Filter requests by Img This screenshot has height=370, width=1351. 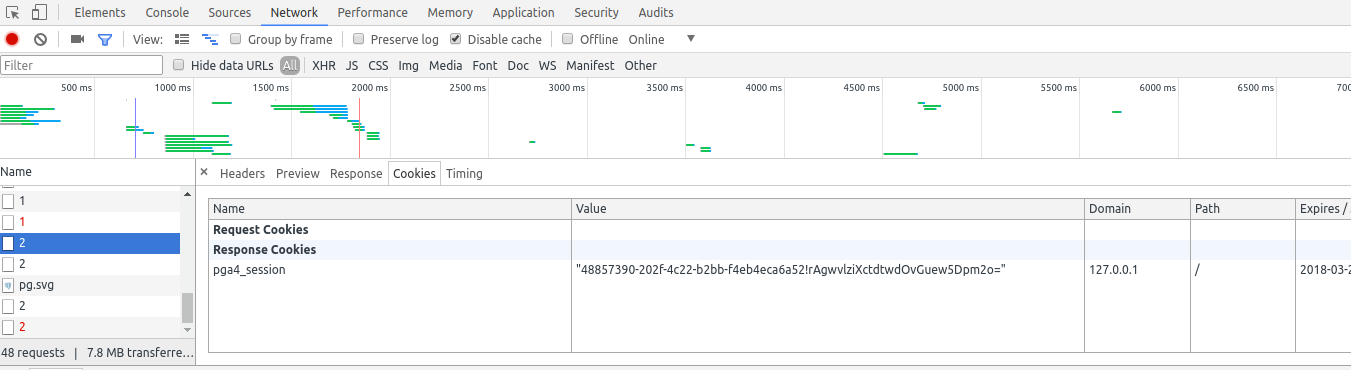408,65
